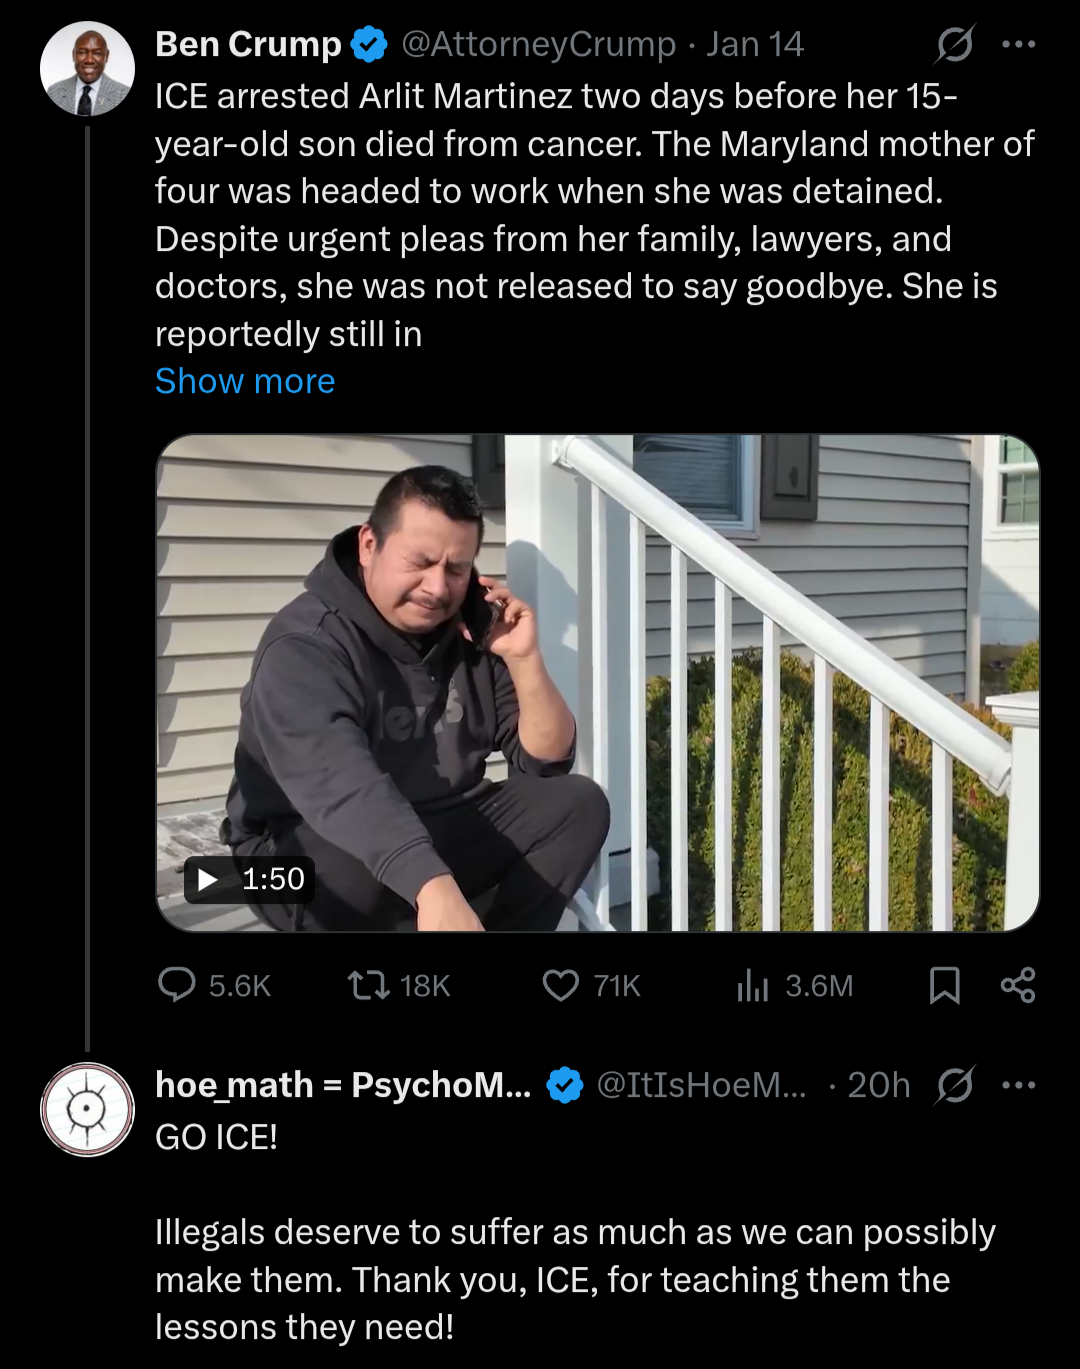Share Ben Crump's post
The image size is (1080, 1369).
pos(1018,985)
